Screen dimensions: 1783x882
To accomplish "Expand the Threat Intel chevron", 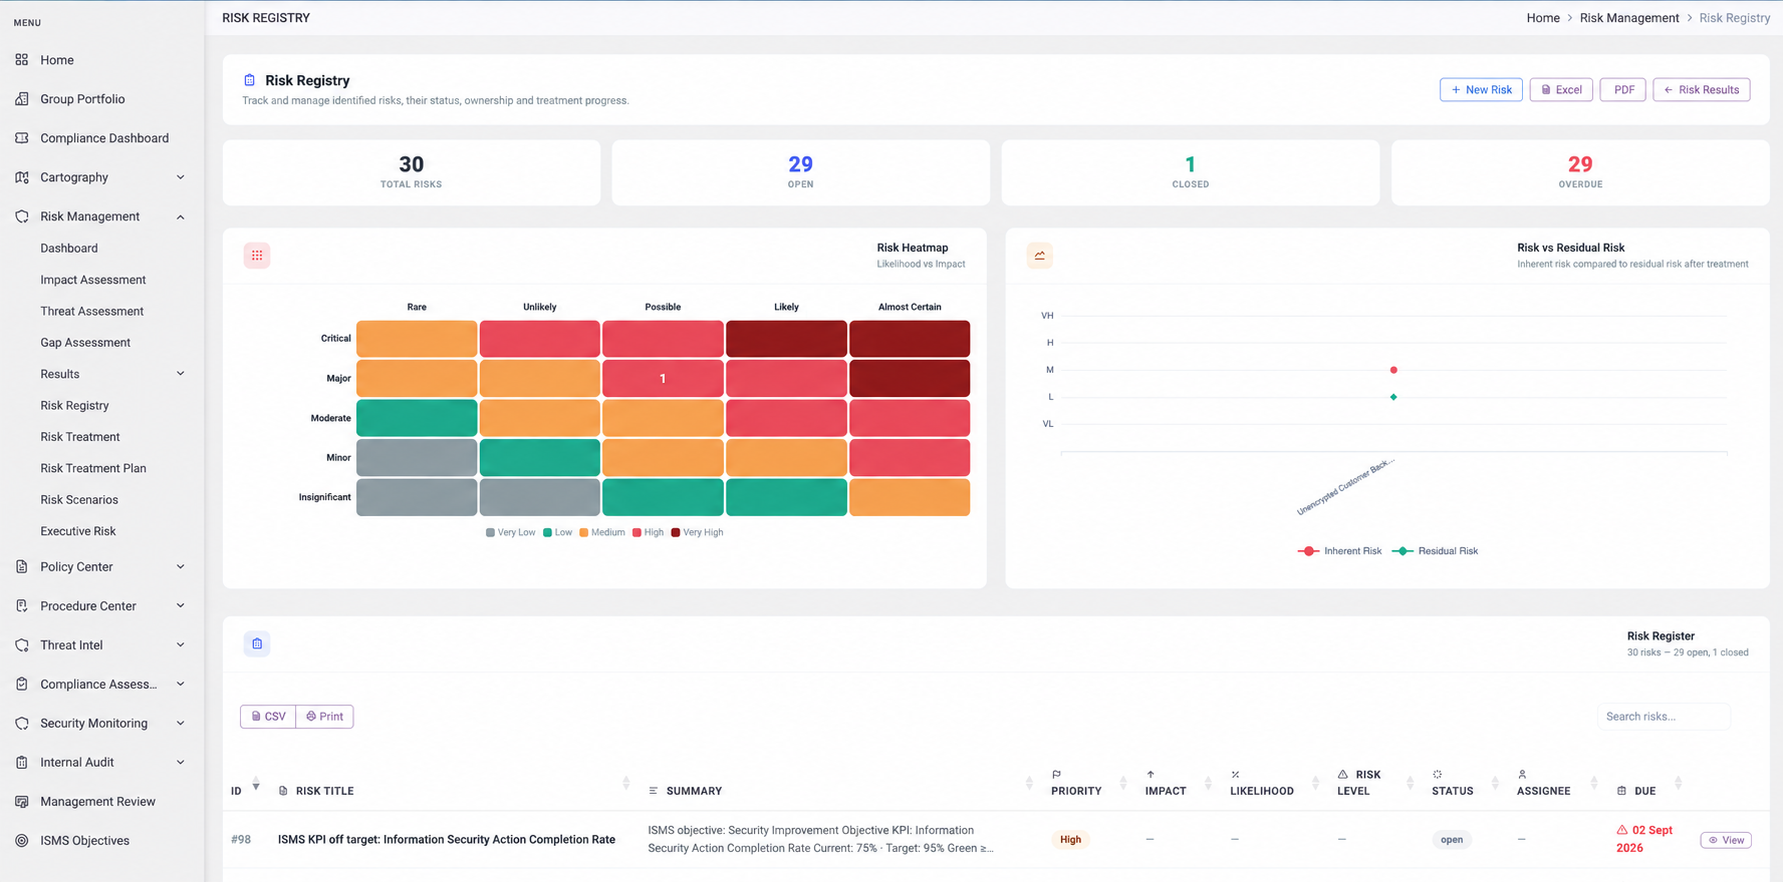I will 180,645.
